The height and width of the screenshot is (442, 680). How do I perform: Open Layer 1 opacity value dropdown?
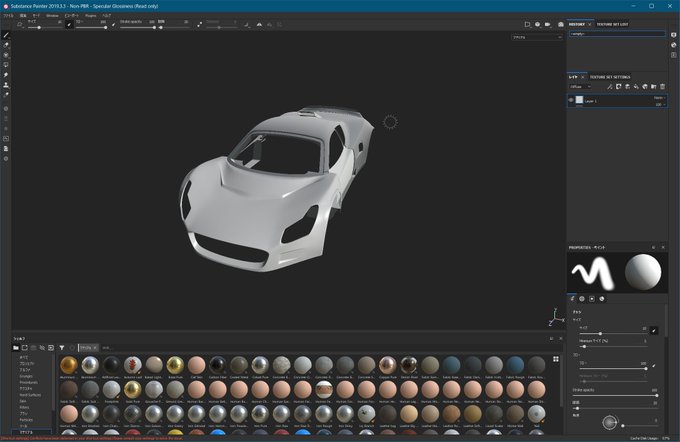click(x=660, y=105)
